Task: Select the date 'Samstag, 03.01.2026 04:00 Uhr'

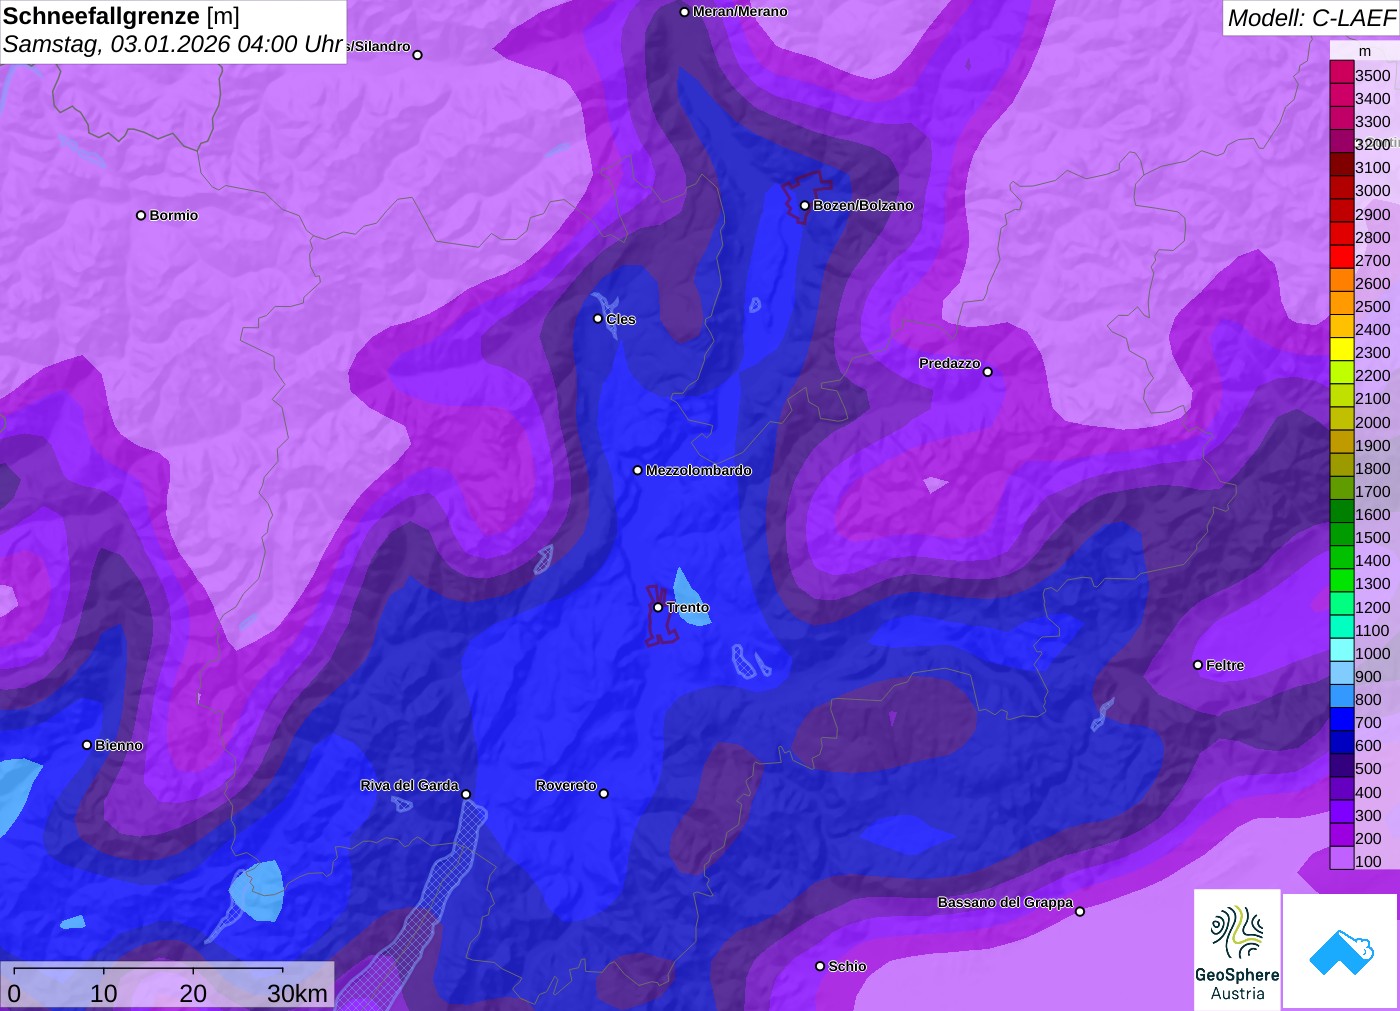Action: click(x=173, y=45)
